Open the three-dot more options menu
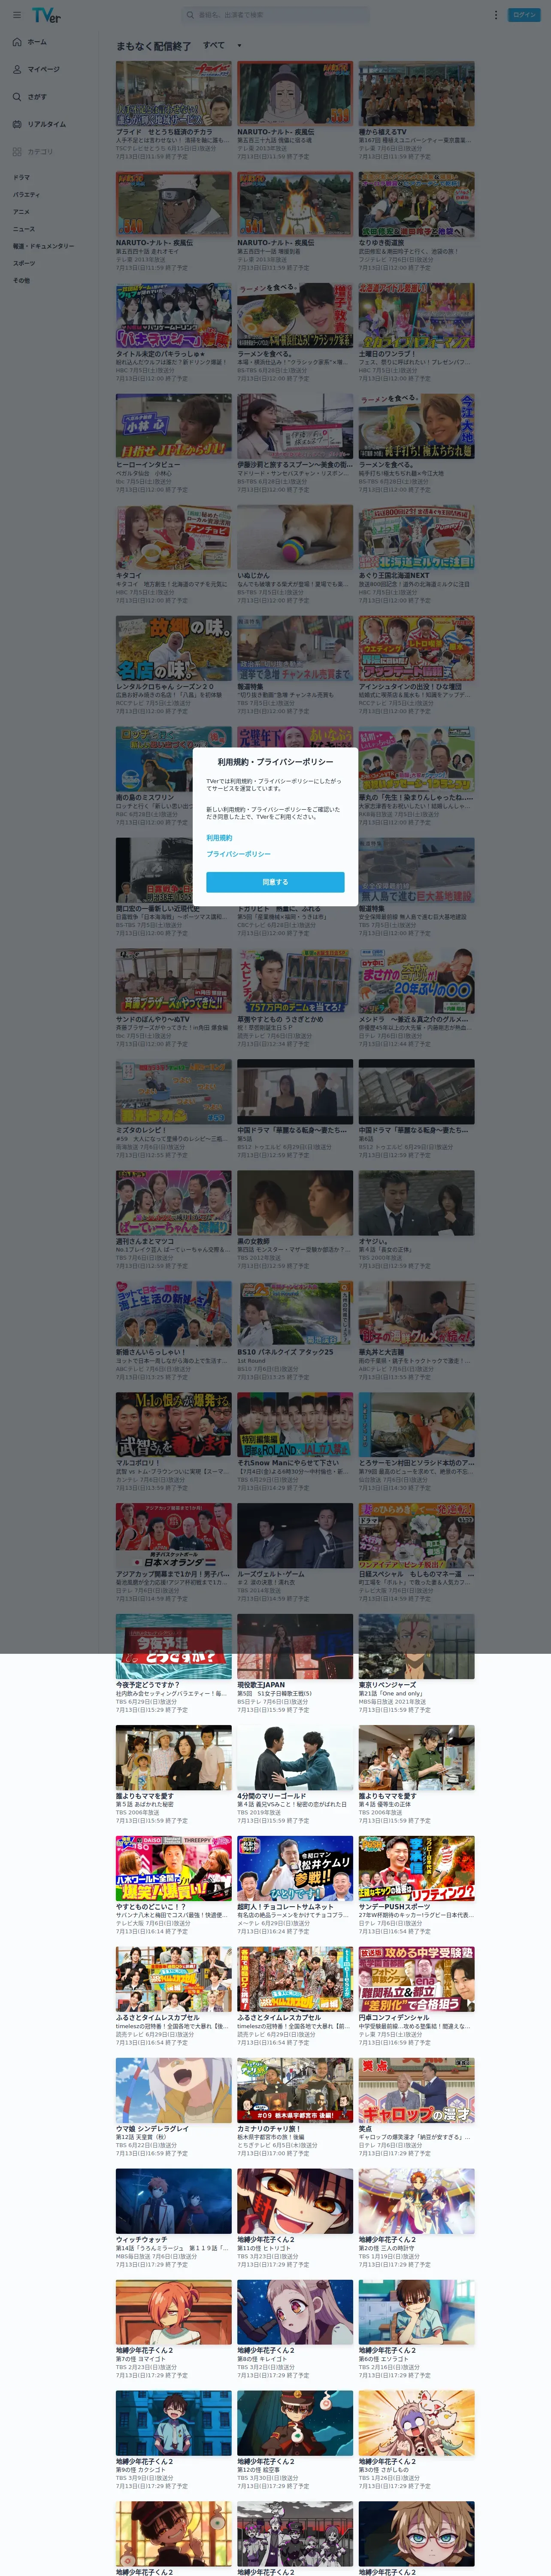 click(495, 15)
